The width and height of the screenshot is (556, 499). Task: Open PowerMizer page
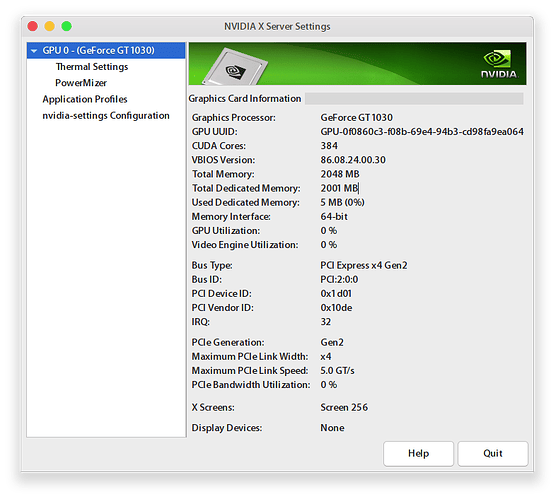(x=81, y=83)
